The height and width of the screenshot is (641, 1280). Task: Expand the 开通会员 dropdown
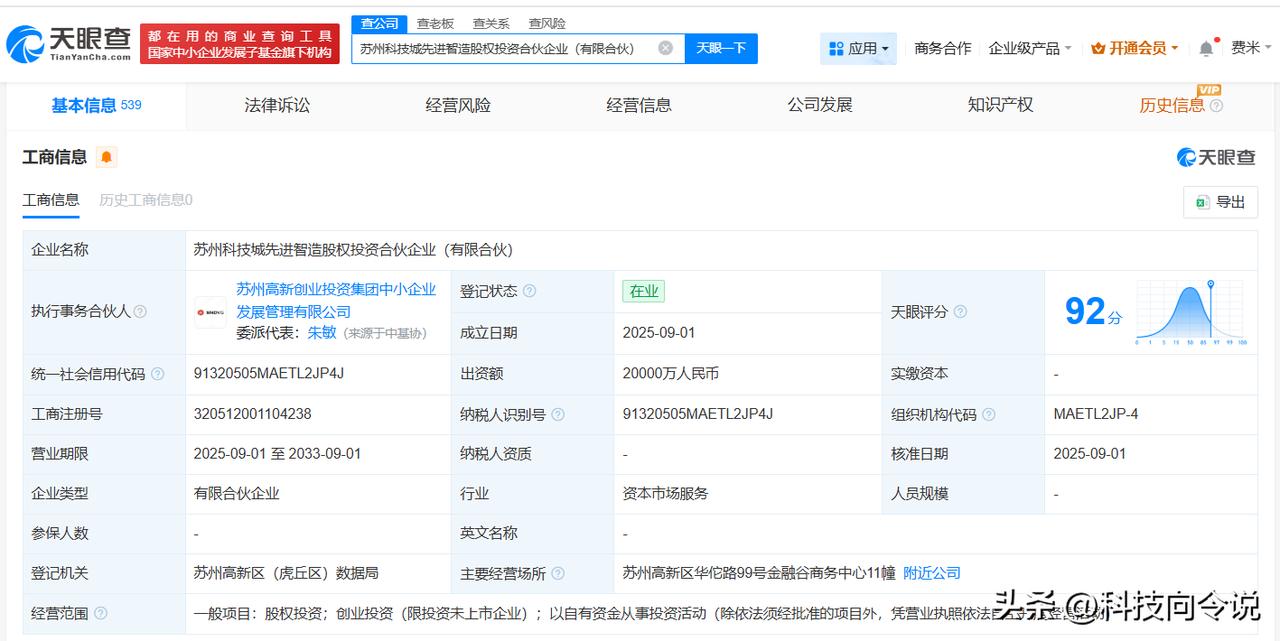pos(1135,48)
